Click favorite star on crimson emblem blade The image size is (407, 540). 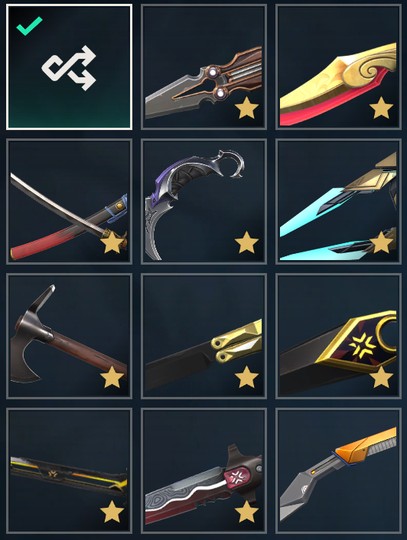247,511
